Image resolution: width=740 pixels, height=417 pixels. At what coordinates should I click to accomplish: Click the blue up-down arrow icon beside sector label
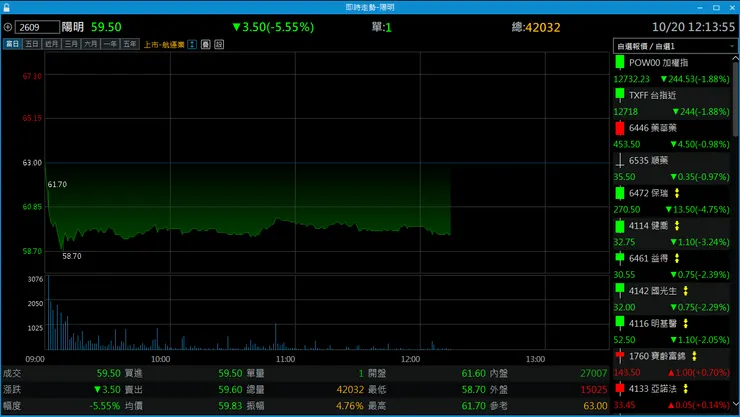click(x=192, y=44)
